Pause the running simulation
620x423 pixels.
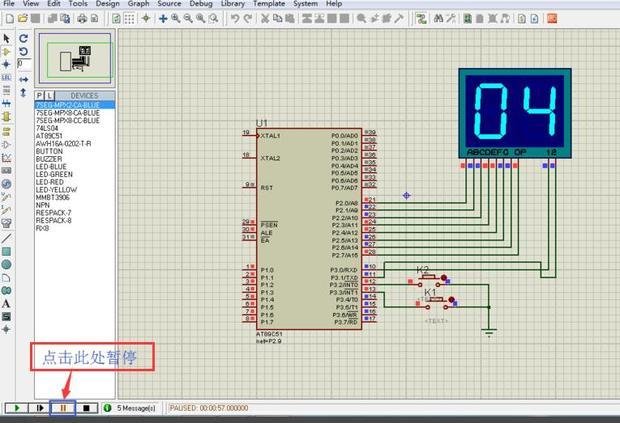(x=63, y=408)
